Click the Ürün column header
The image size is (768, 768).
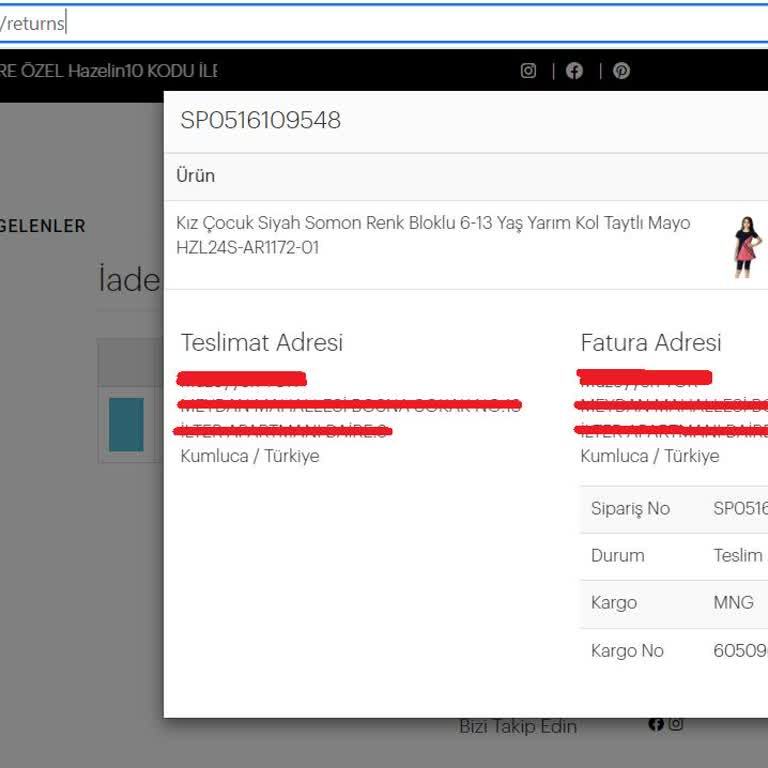pos(196,176)
